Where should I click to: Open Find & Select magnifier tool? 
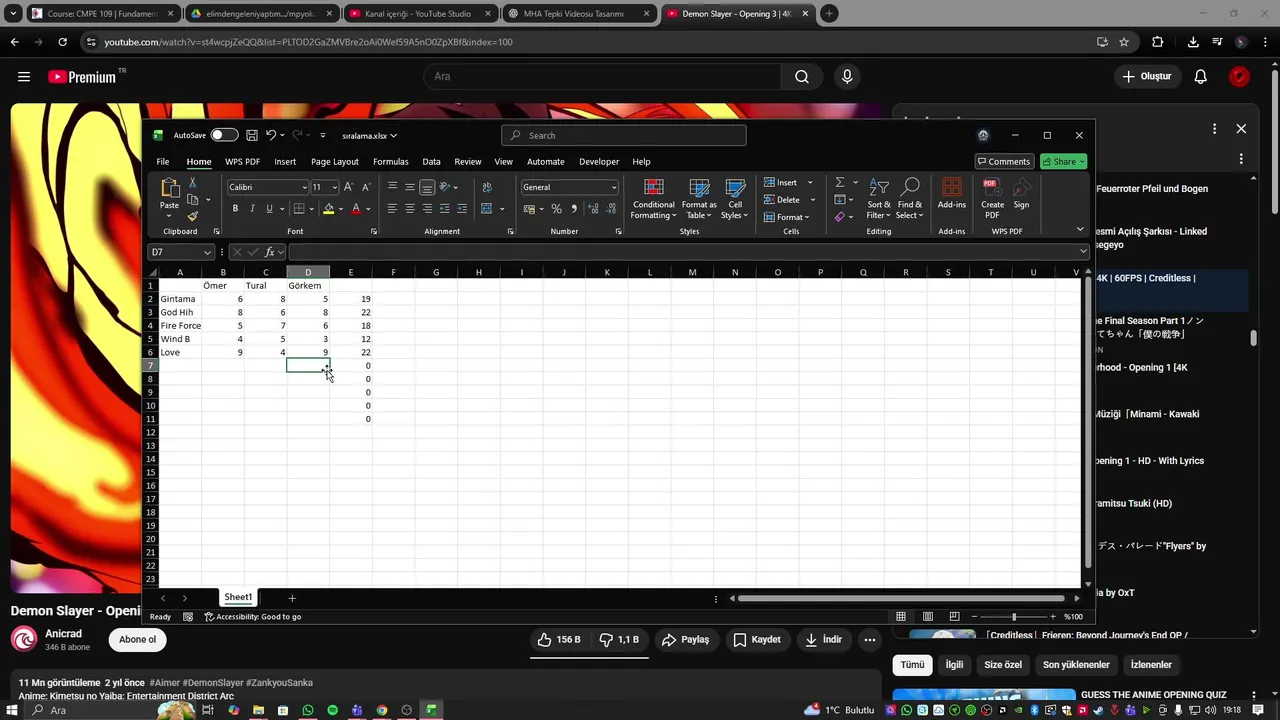[910, 199]
